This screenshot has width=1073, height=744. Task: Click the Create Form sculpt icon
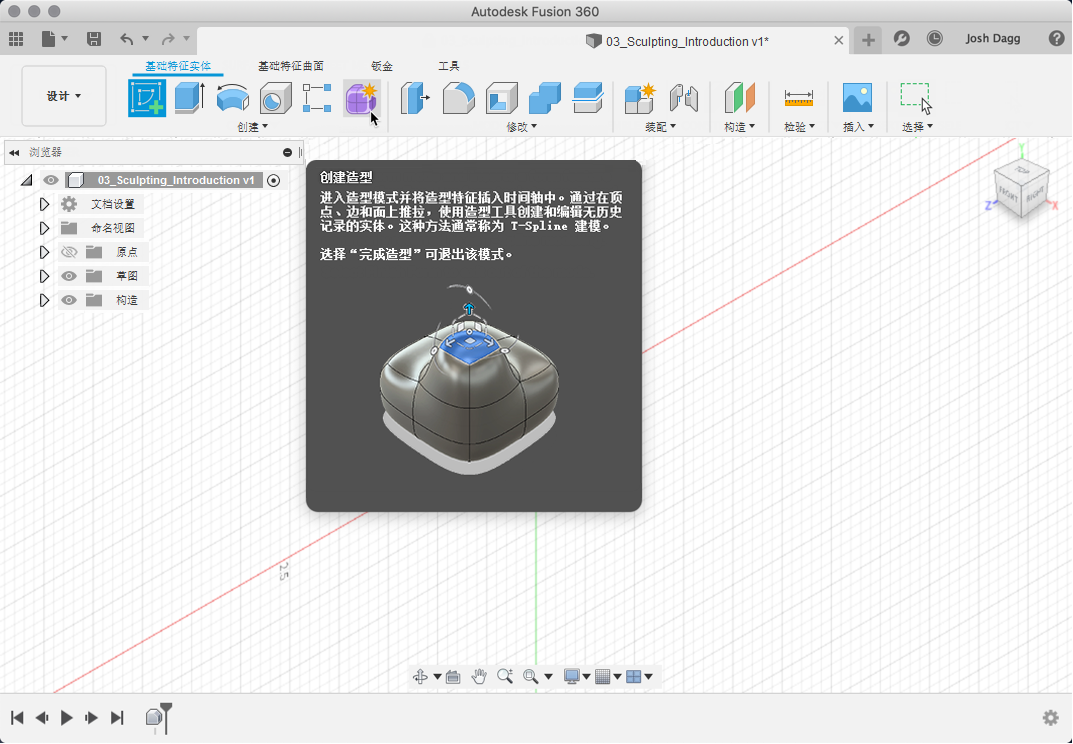[361, 98]
